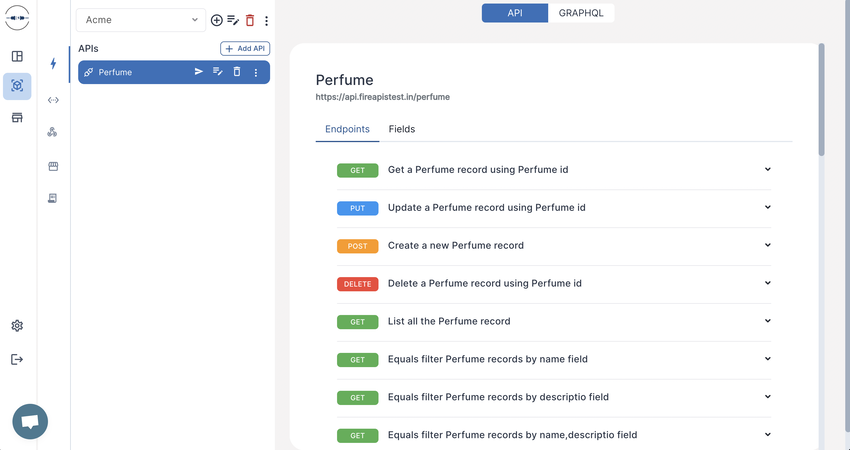Open the settings gear in left sidebar

(x=17, y=326)
